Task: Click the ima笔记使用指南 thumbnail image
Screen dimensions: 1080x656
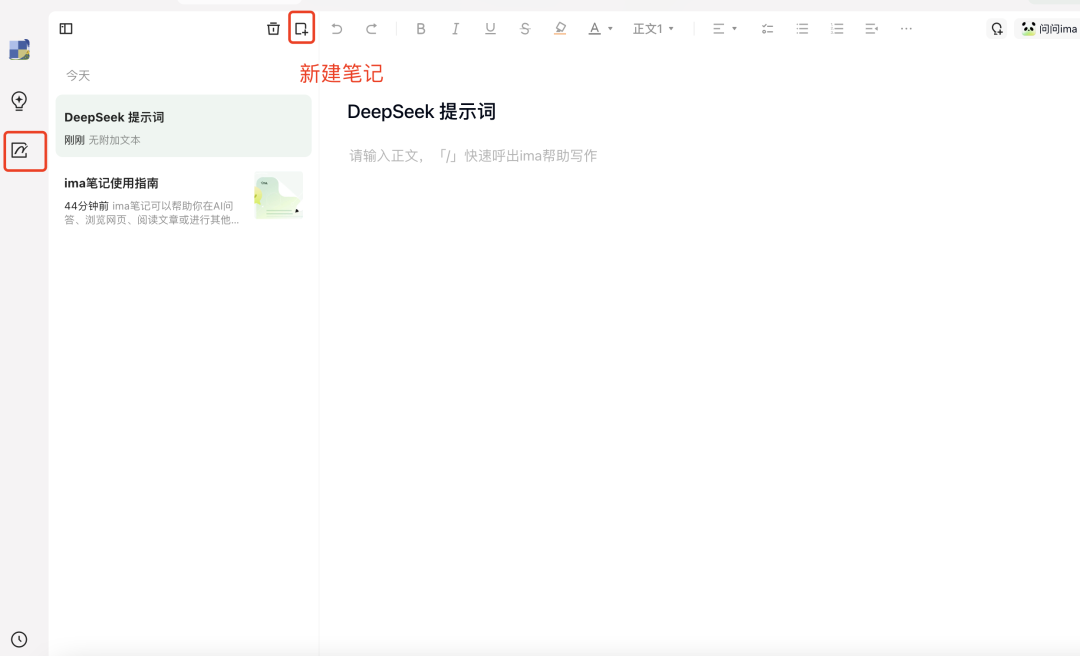Action: pos(278,195)
